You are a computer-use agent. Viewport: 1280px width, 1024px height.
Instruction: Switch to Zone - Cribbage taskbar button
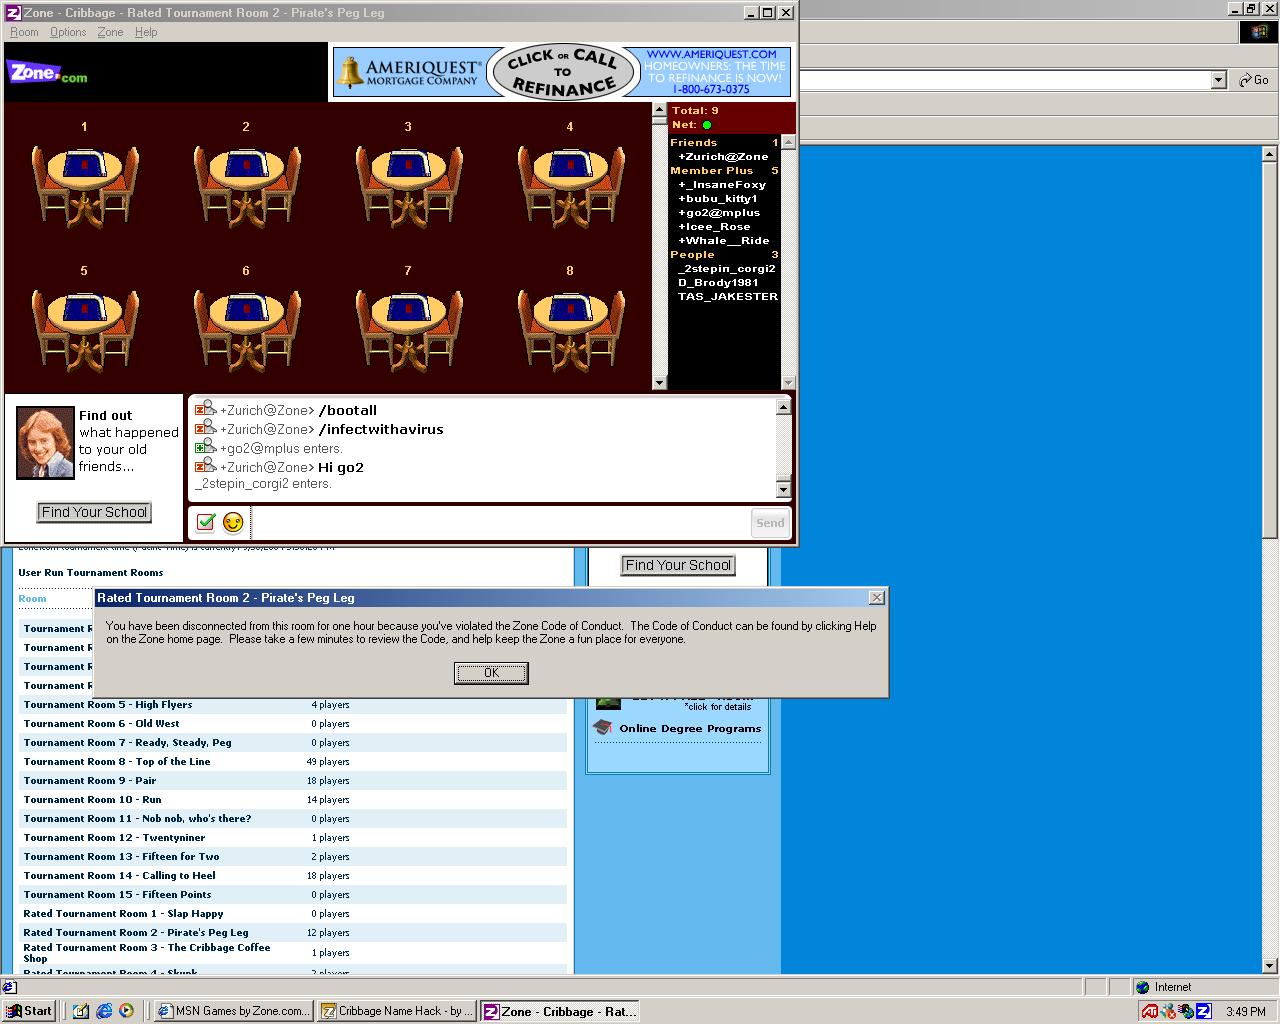coord(560,1011)
